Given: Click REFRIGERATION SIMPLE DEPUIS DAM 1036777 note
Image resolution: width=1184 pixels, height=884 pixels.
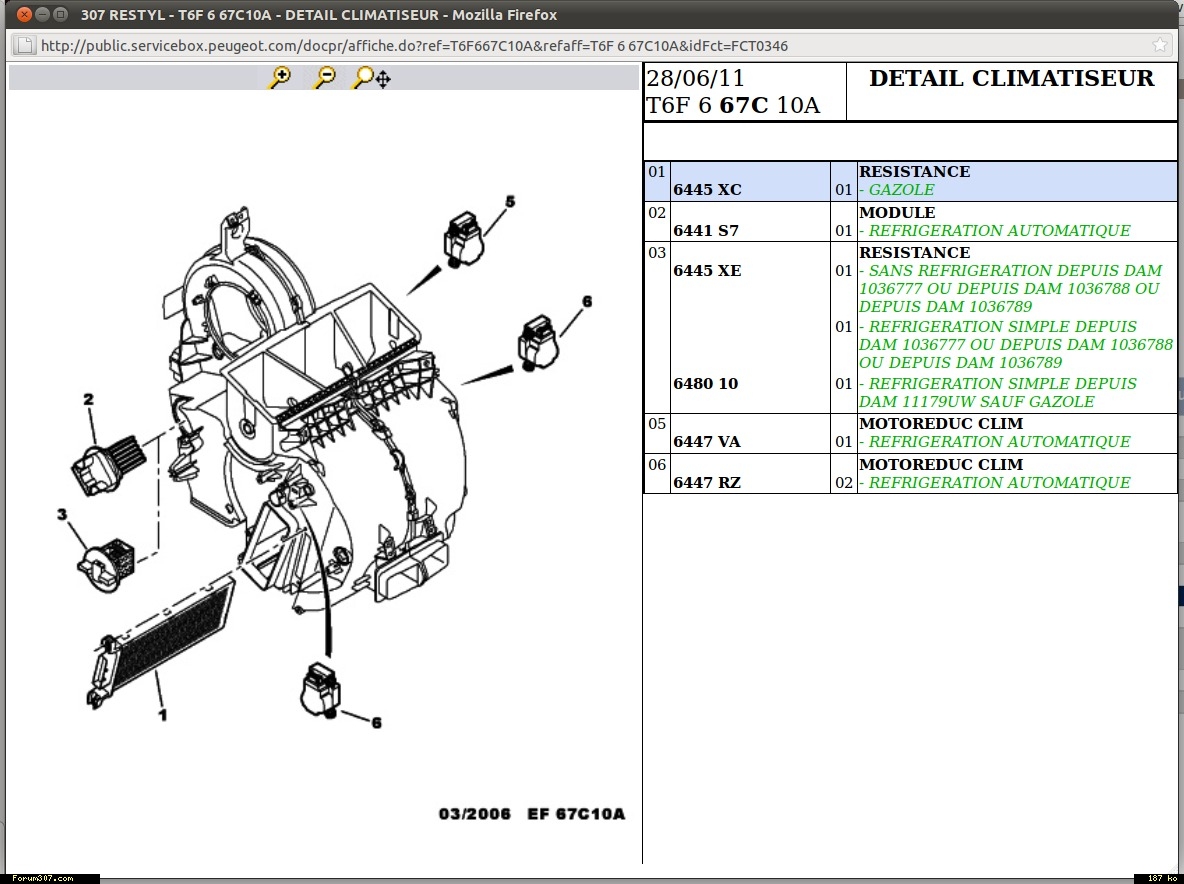Looking at the screenshot, I should 1016,344.
